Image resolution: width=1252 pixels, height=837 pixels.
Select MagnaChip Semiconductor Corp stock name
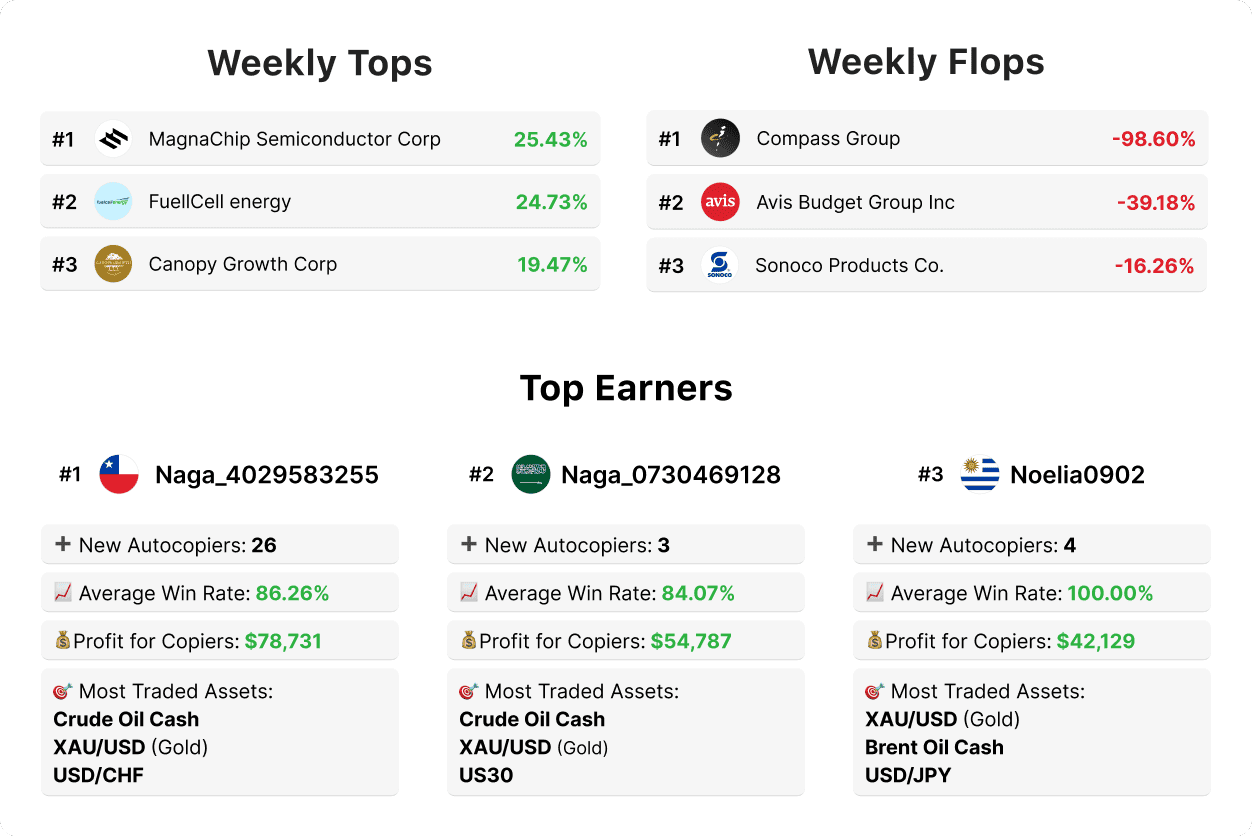(x=294, y=139)
